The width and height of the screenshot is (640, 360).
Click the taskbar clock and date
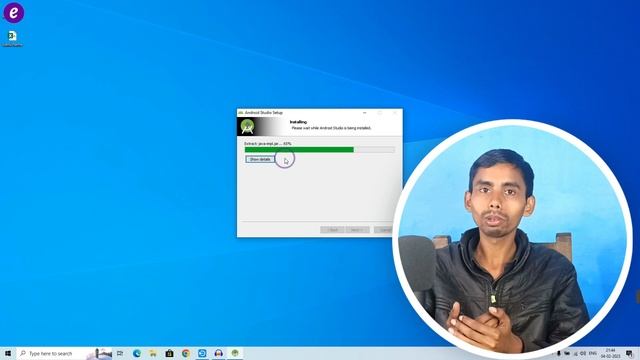[611, 353]
